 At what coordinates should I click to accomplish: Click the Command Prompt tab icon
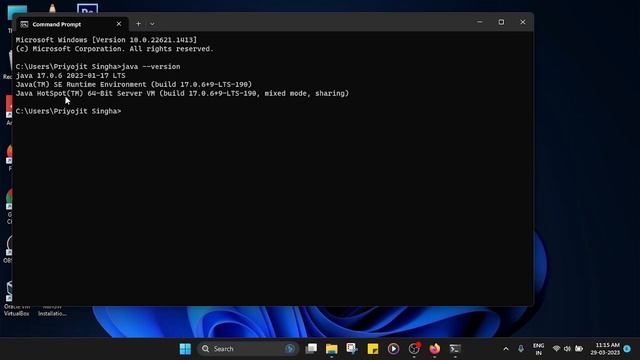pos(24,24)
